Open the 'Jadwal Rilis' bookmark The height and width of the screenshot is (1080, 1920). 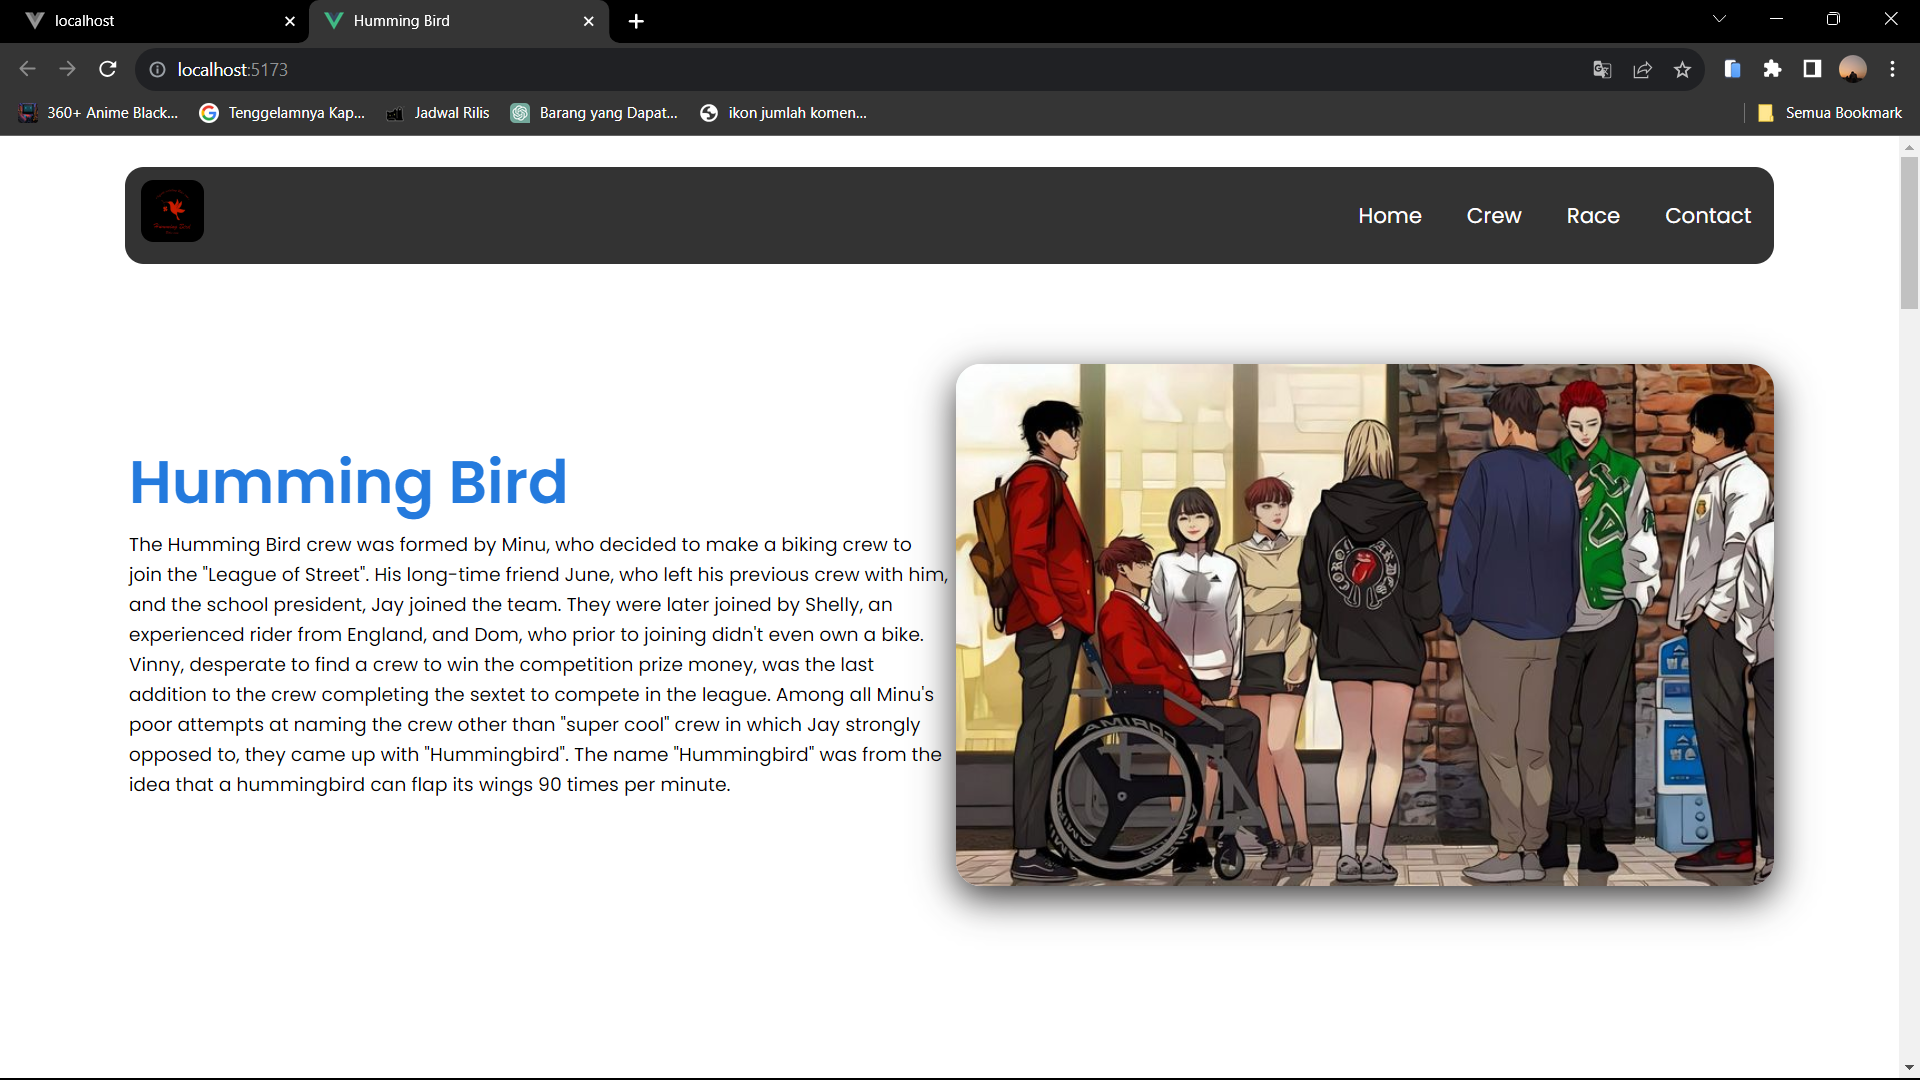click(x=438, y=113)
